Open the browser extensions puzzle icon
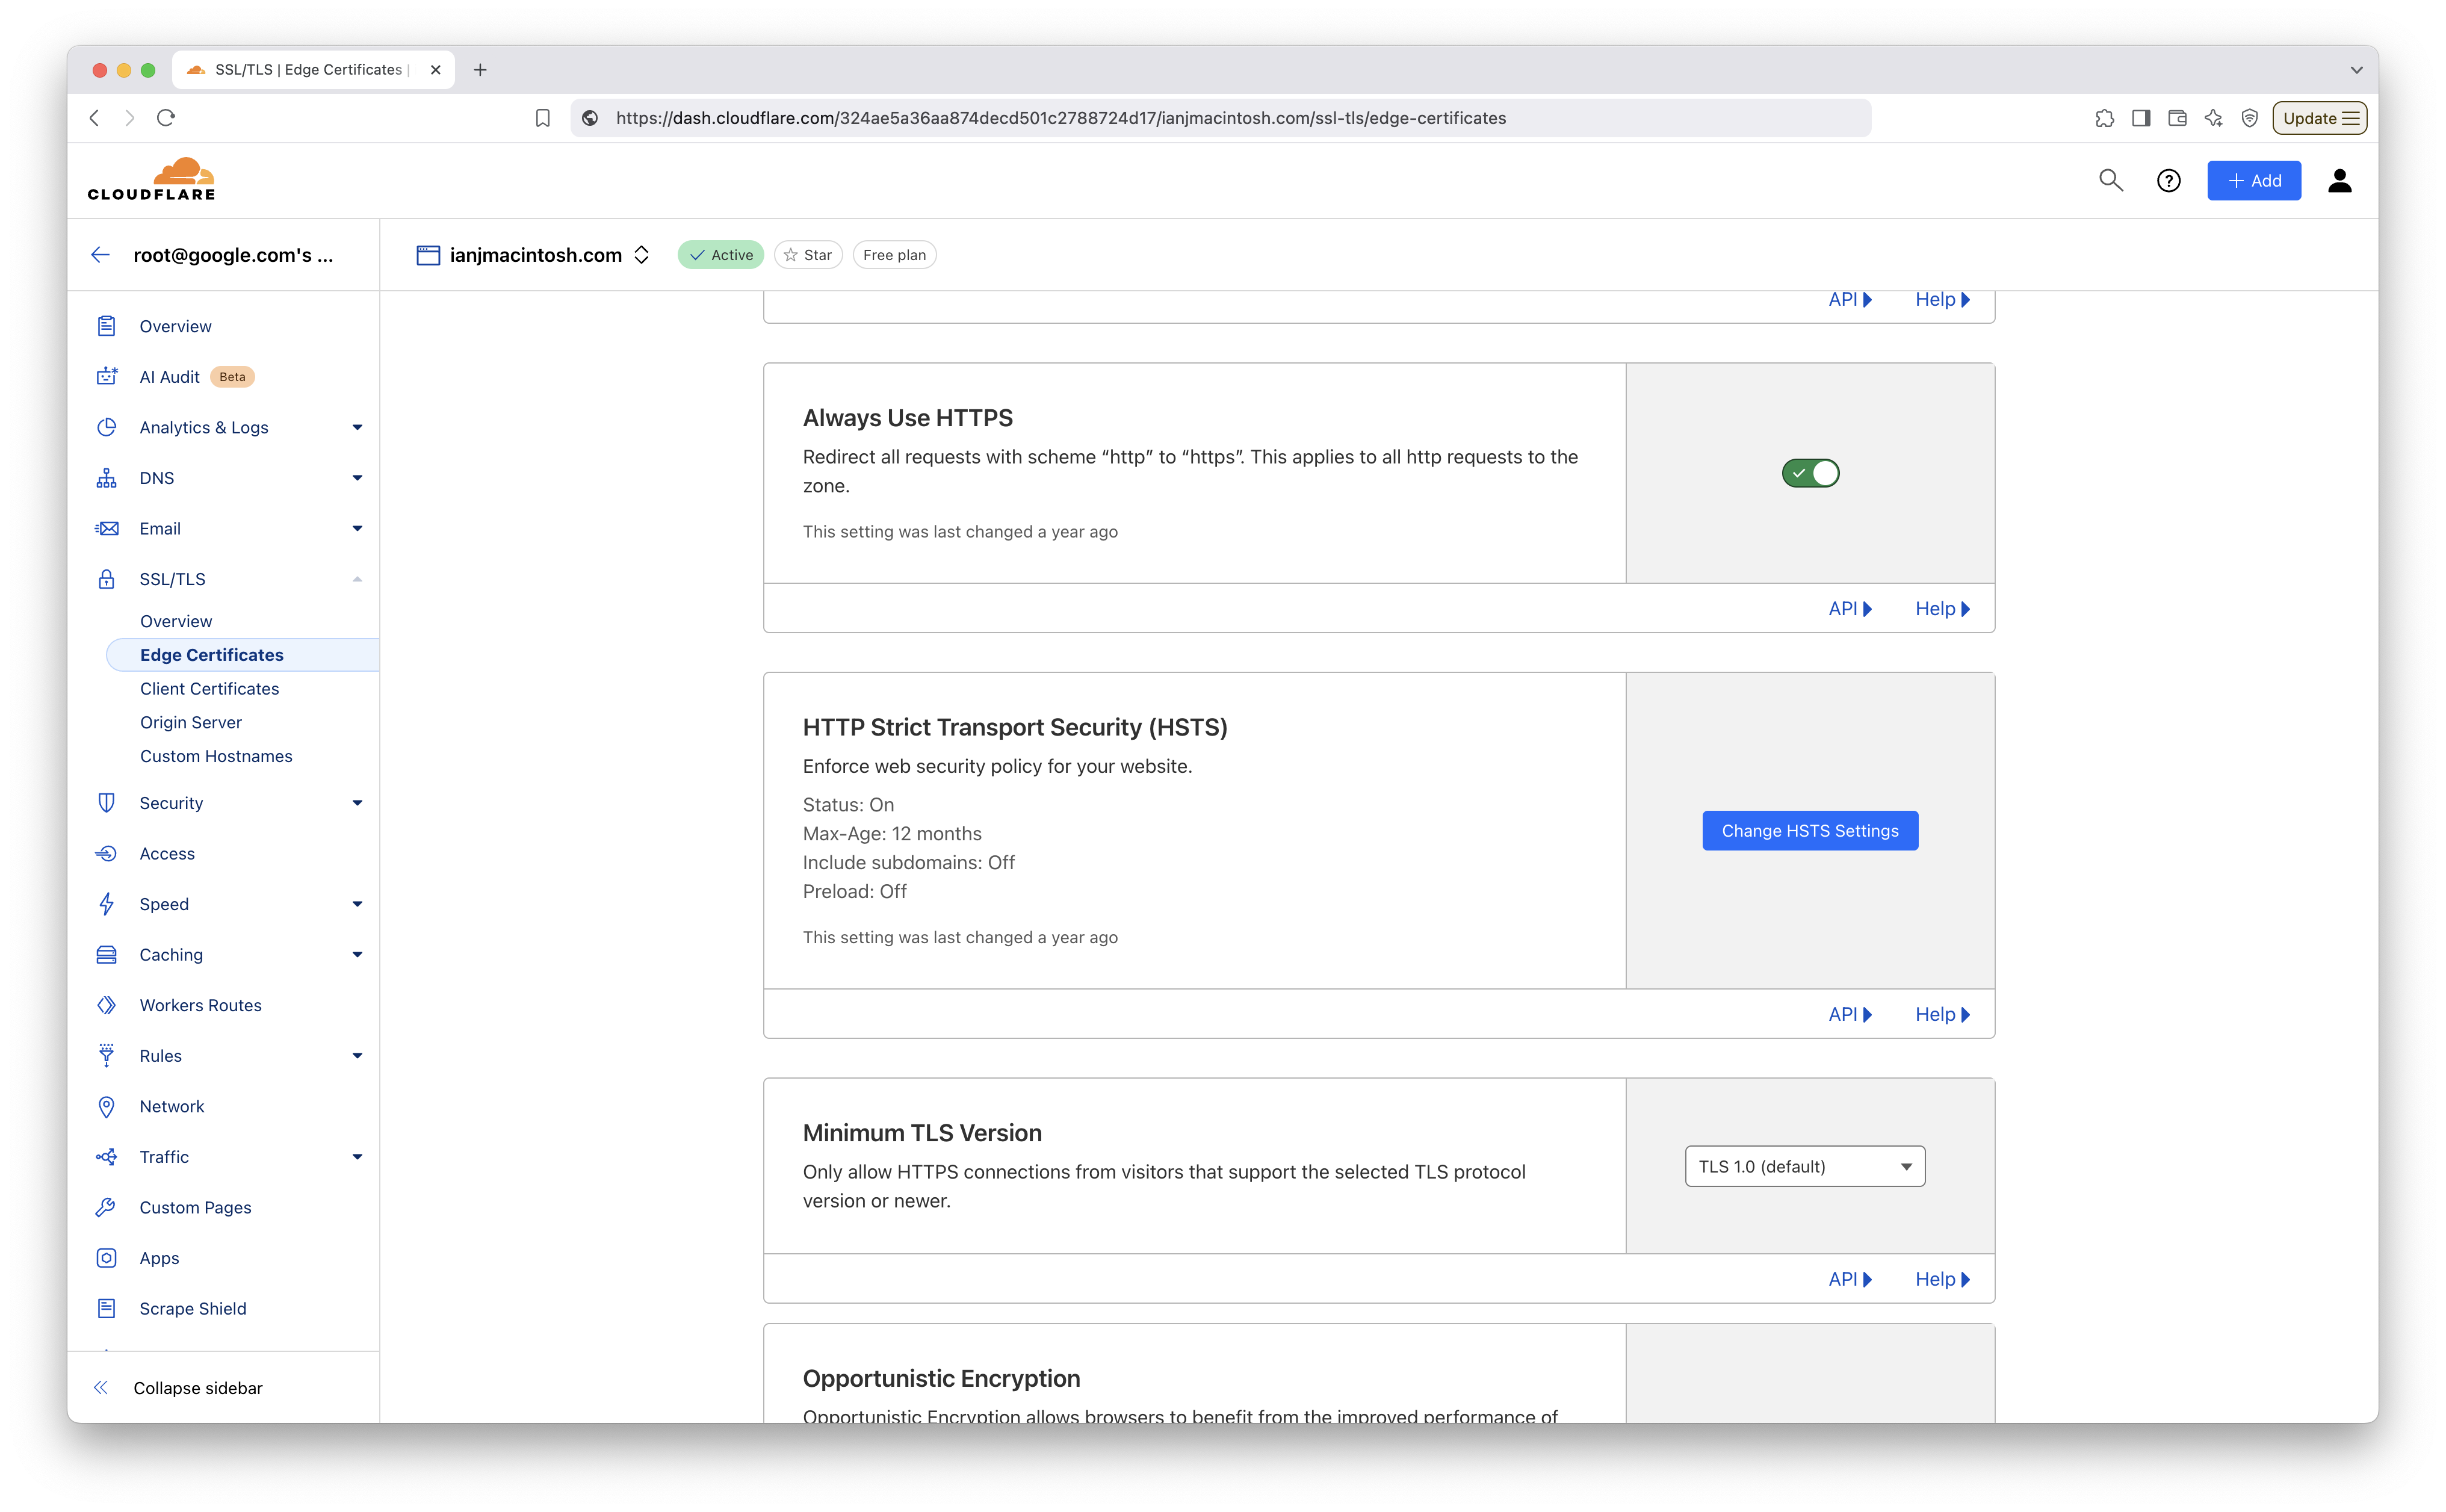 click(2104, 118)
